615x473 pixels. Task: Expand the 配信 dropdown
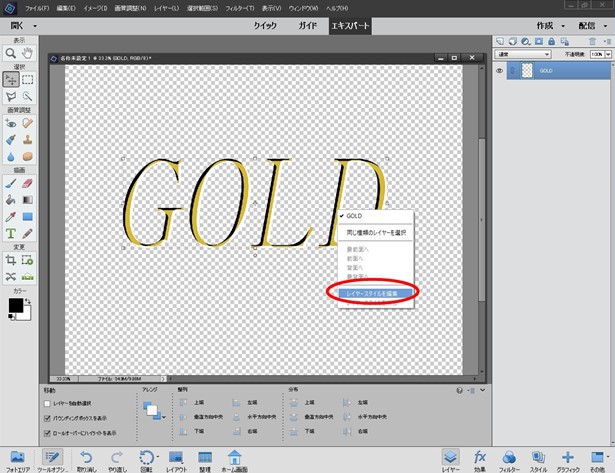click(x=606, y=26)
